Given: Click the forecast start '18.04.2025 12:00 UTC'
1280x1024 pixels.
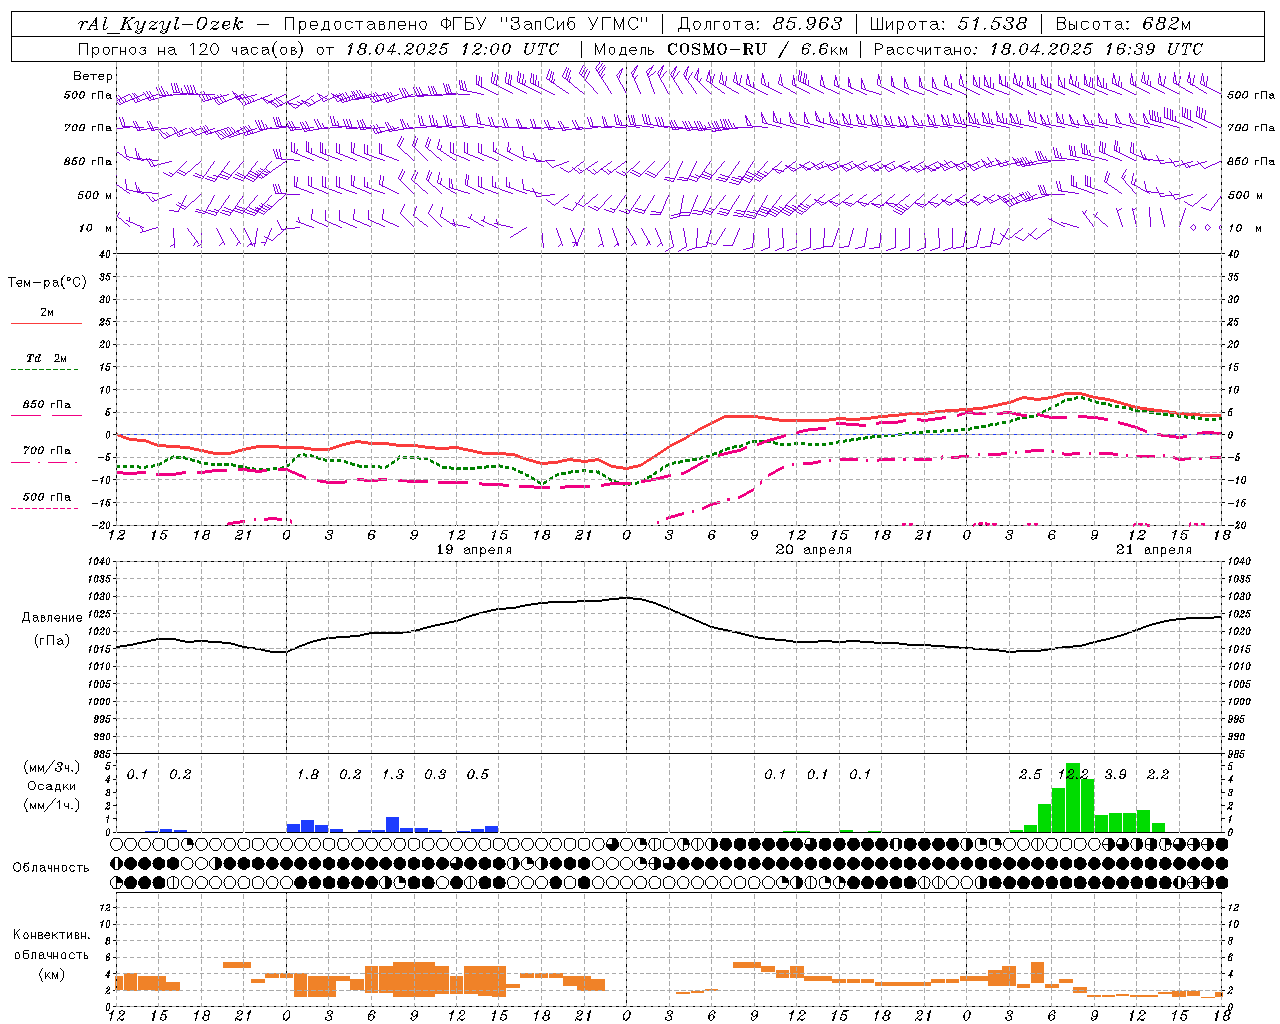Looking at the screenshot, I should pos(452,49).
